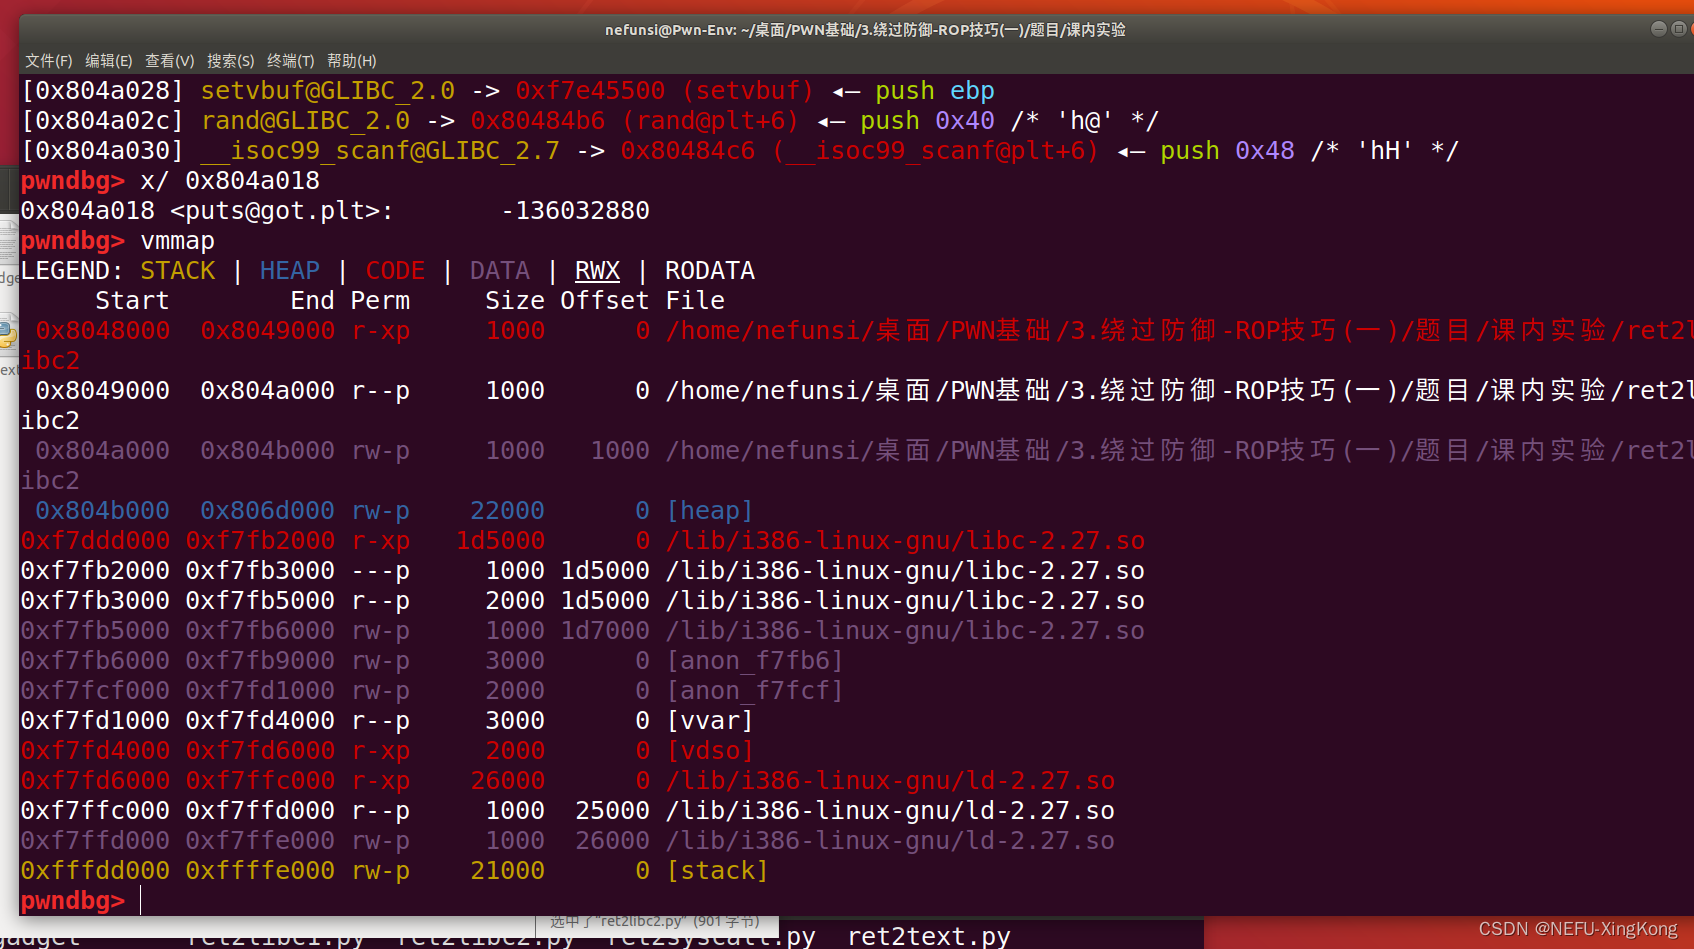Click the rand@GLIBC_2.0 GOT entry
The width and height of the screenshot is (1694, 949).
click(x=305, y=121)
